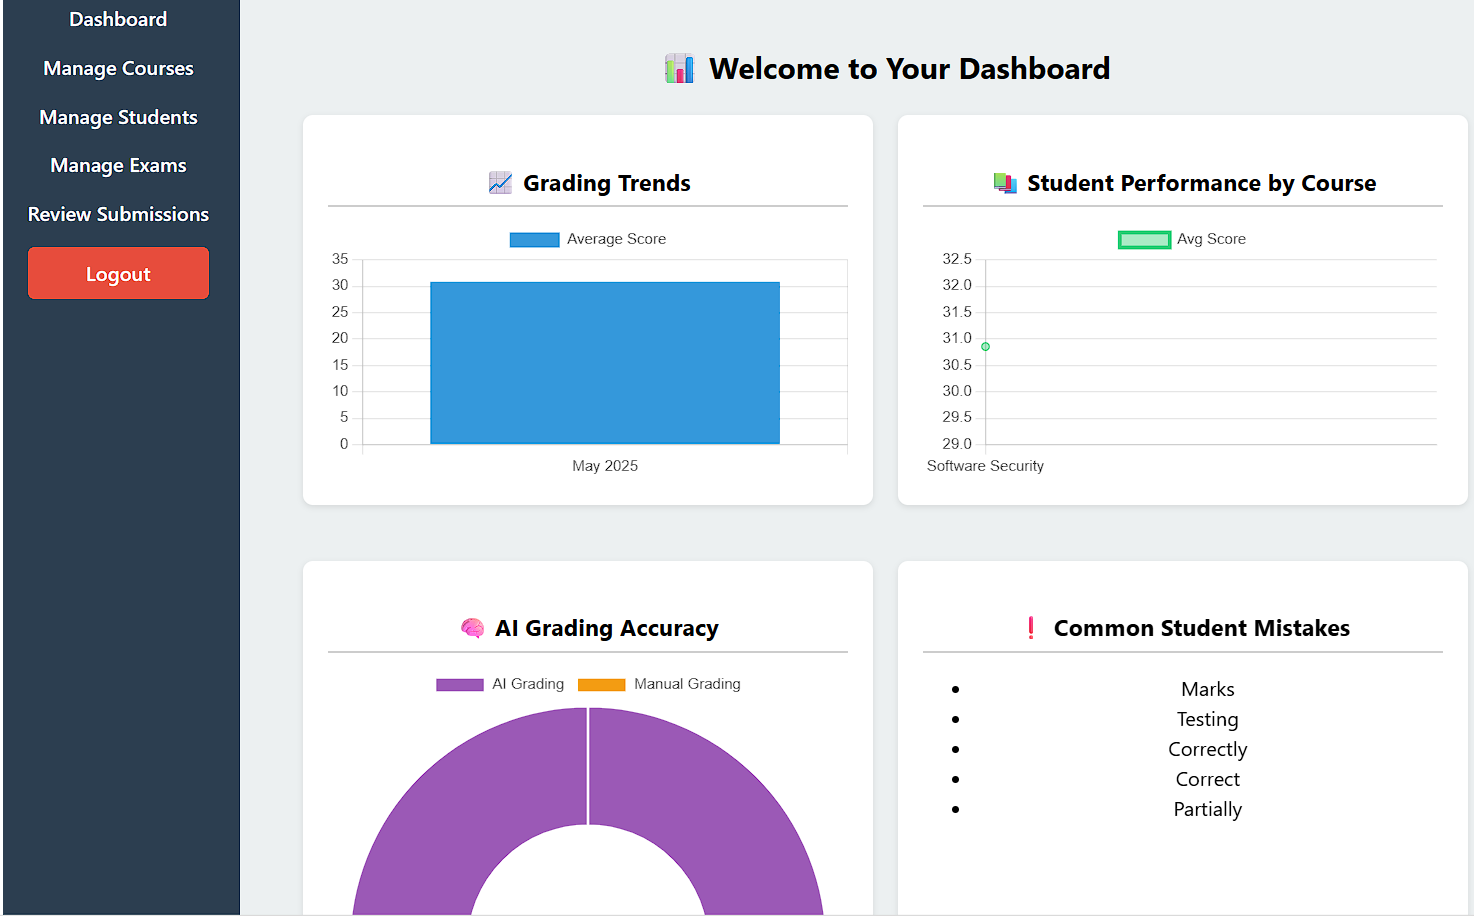Click the bar chart icon in the Welcome header
The height and width of the screenshot is (916, 1474).
tap(680, 68)
